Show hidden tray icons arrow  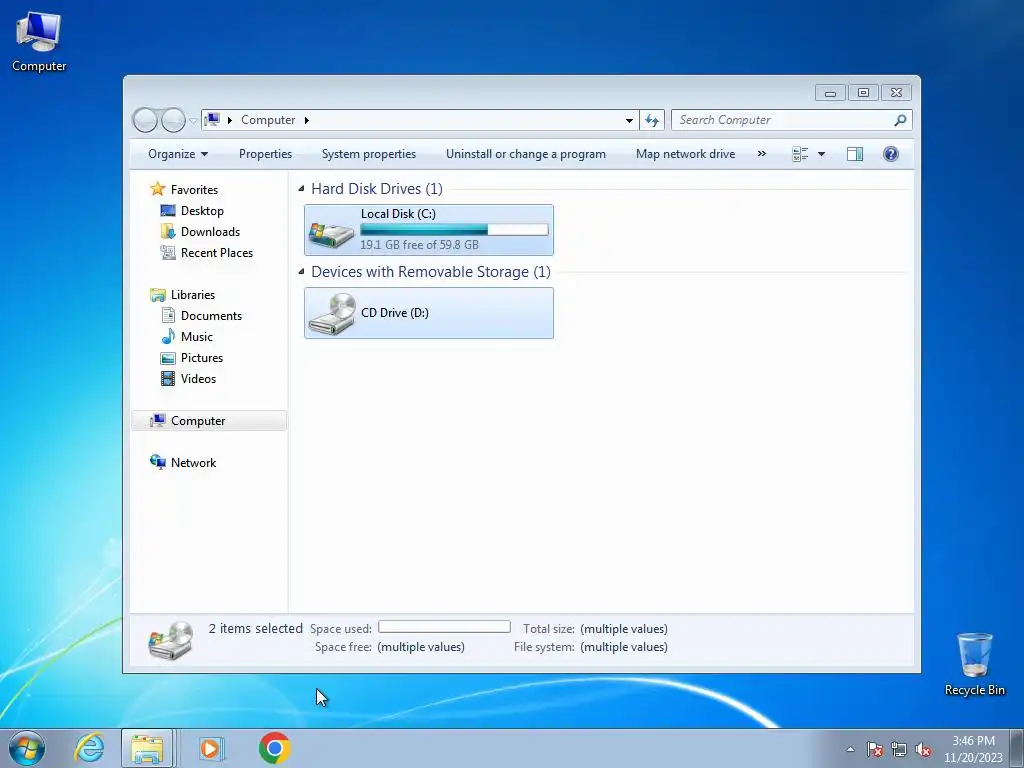pos(850,749)
